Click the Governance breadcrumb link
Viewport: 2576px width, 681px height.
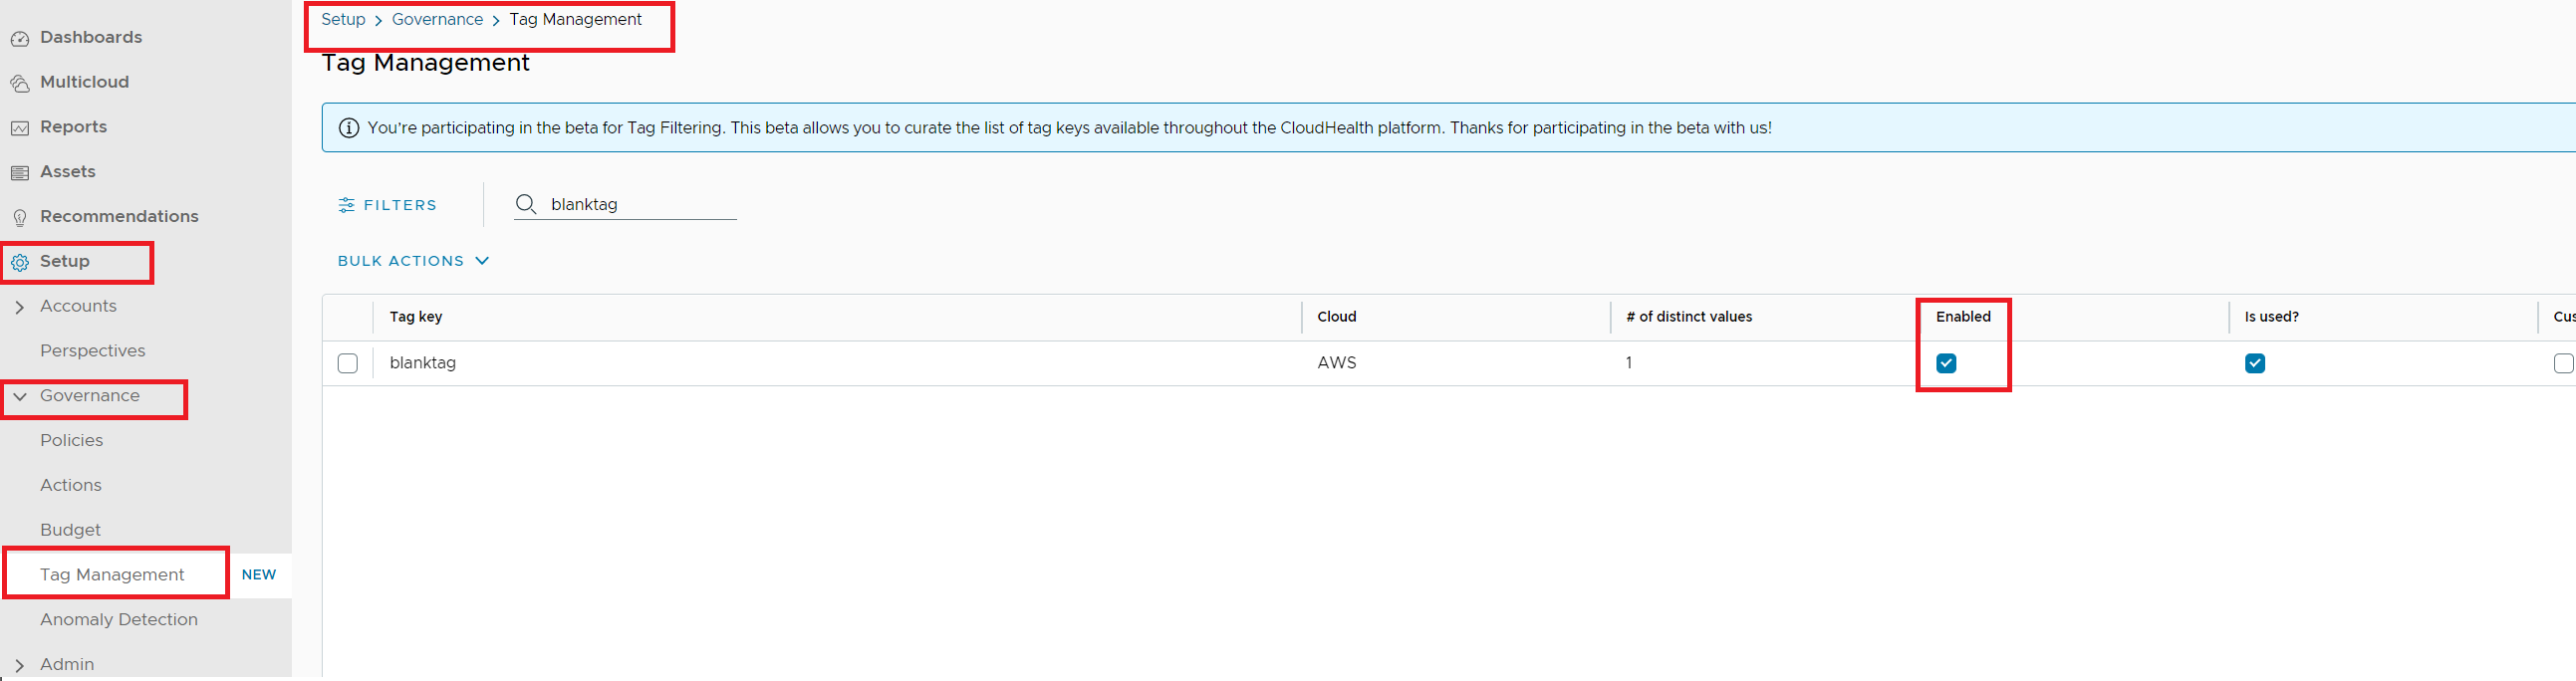[x=437, y=20]
